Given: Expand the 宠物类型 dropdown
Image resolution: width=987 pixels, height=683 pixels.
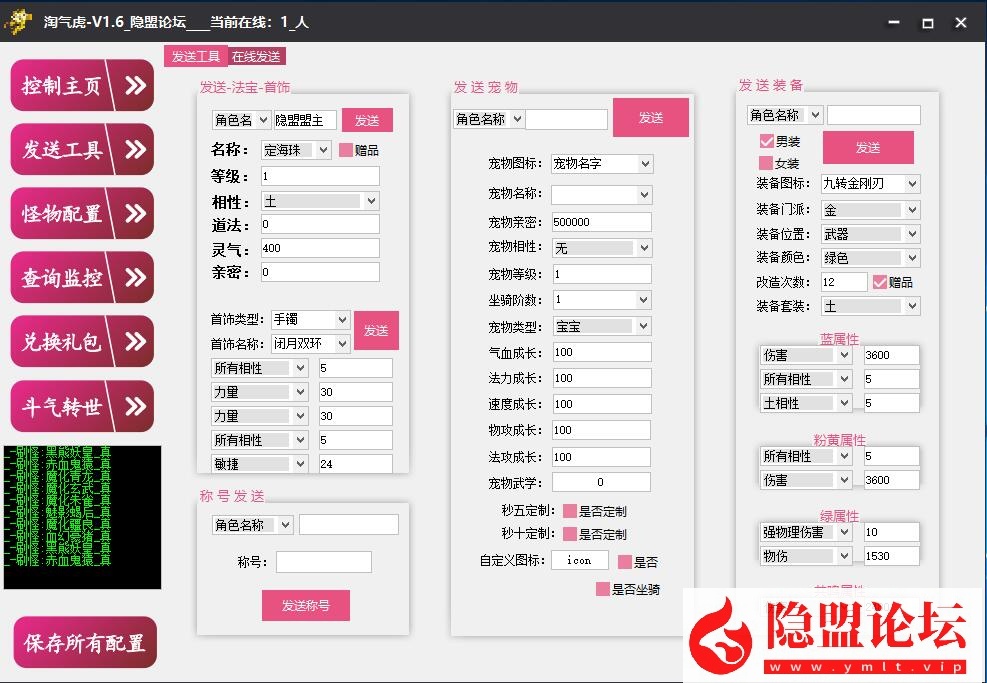Looking at the screenshot, I should 602,326.
